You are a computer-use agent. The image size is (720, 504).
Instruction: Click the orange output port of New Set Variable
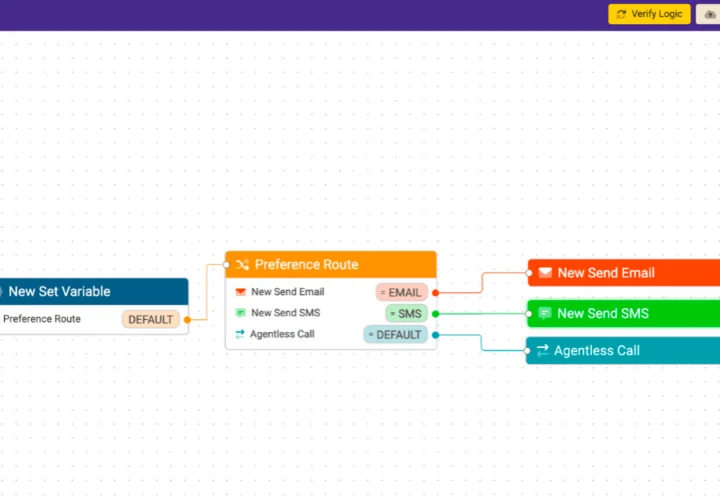tap(187, 320)
